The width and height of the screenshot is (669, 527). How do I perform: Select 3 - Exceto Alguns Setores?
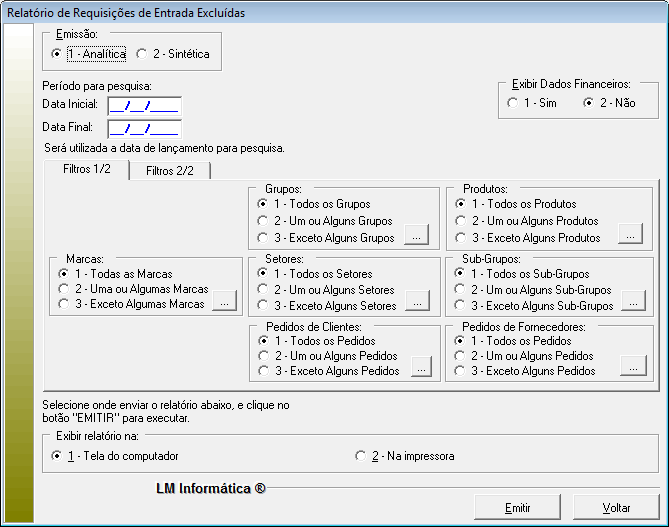tap(262, 304)
